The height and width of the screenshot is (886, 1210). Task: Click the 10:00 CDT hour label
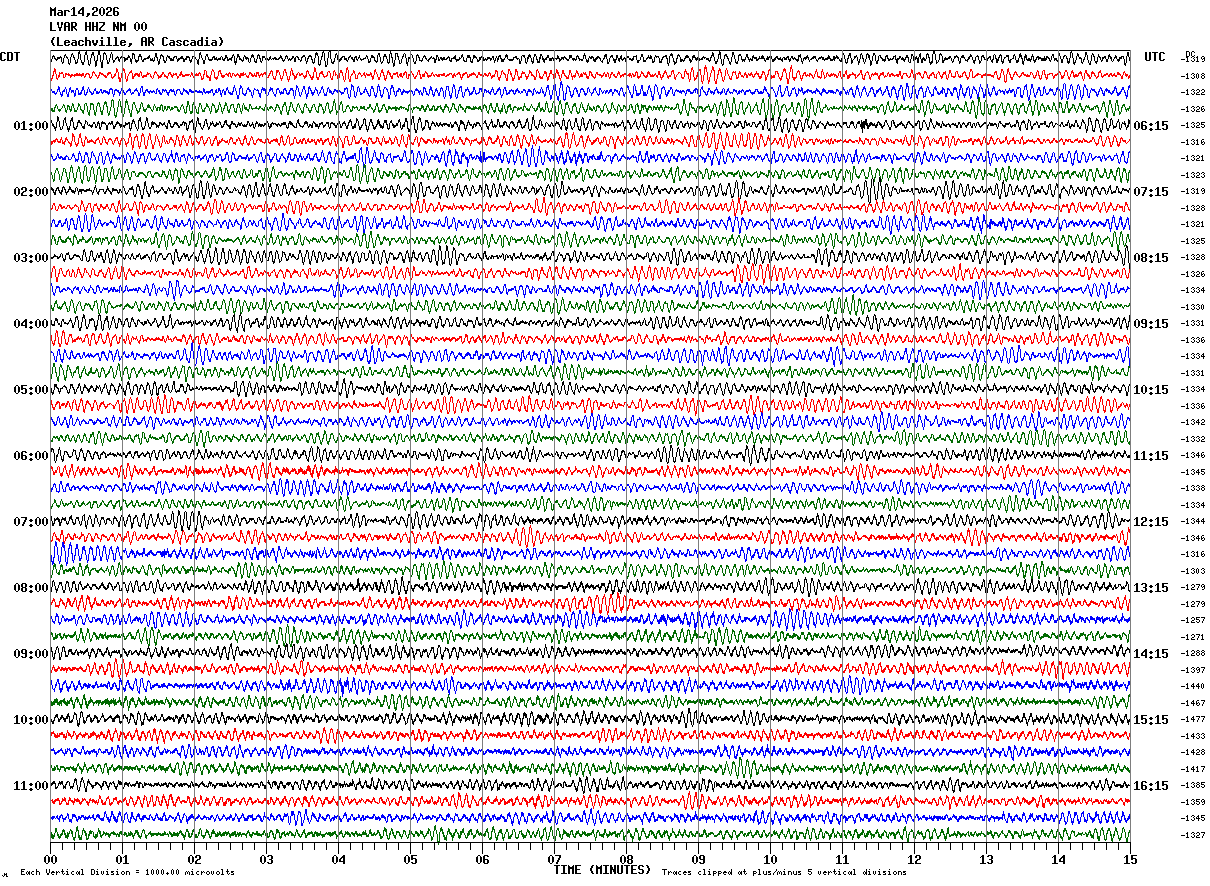[31, 720]
